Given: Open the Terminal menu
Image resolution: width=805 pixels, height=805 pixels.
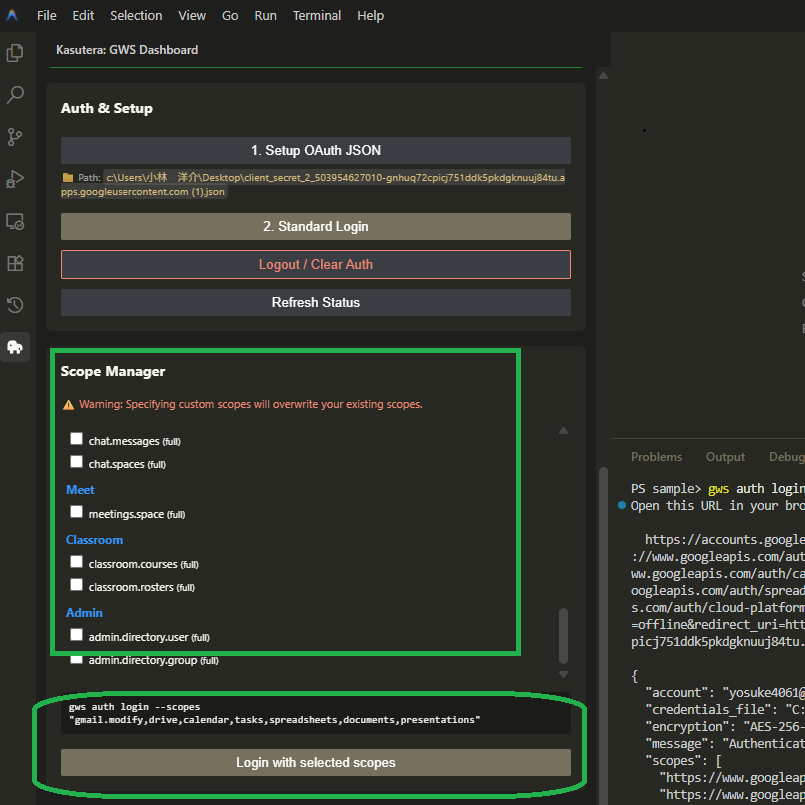Looking at the screenshot, I should 317,15.
